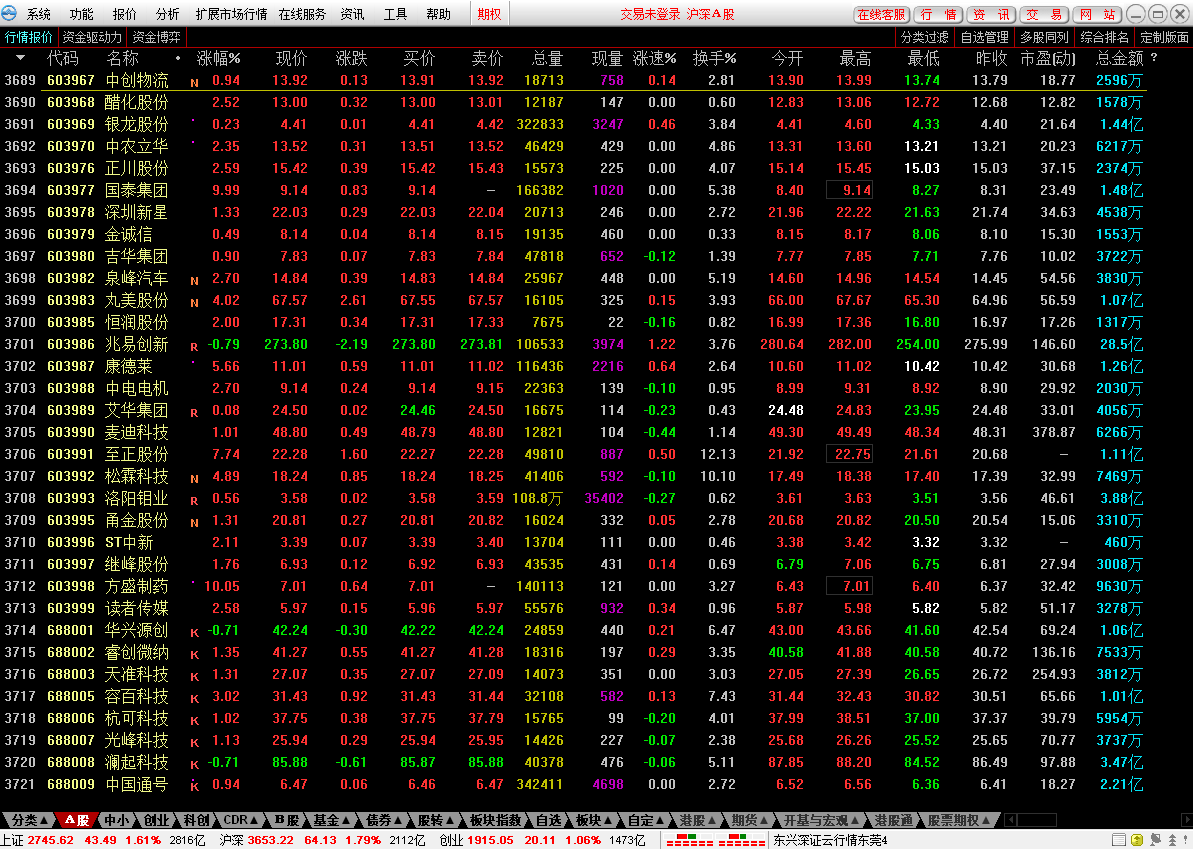Open the 扩展市场行情 menu
The width and height of the screenshot is (1193, 849).
click(x=231, y=14)
